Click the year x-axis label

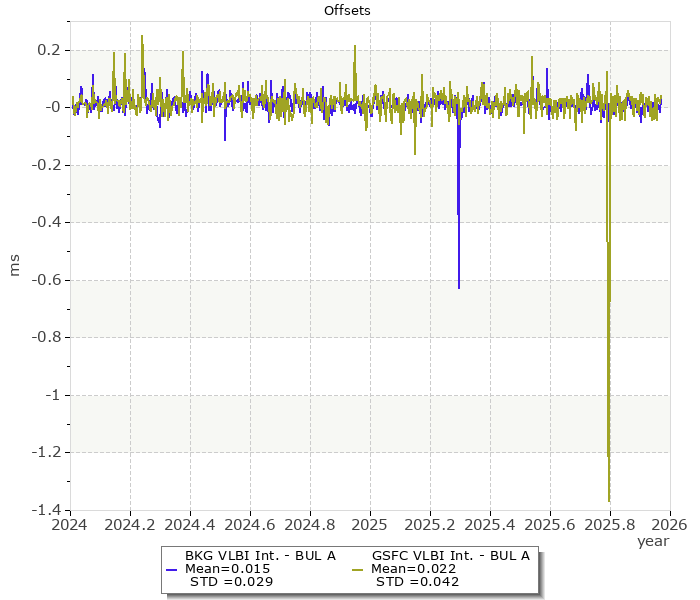[x=653, y=540]
